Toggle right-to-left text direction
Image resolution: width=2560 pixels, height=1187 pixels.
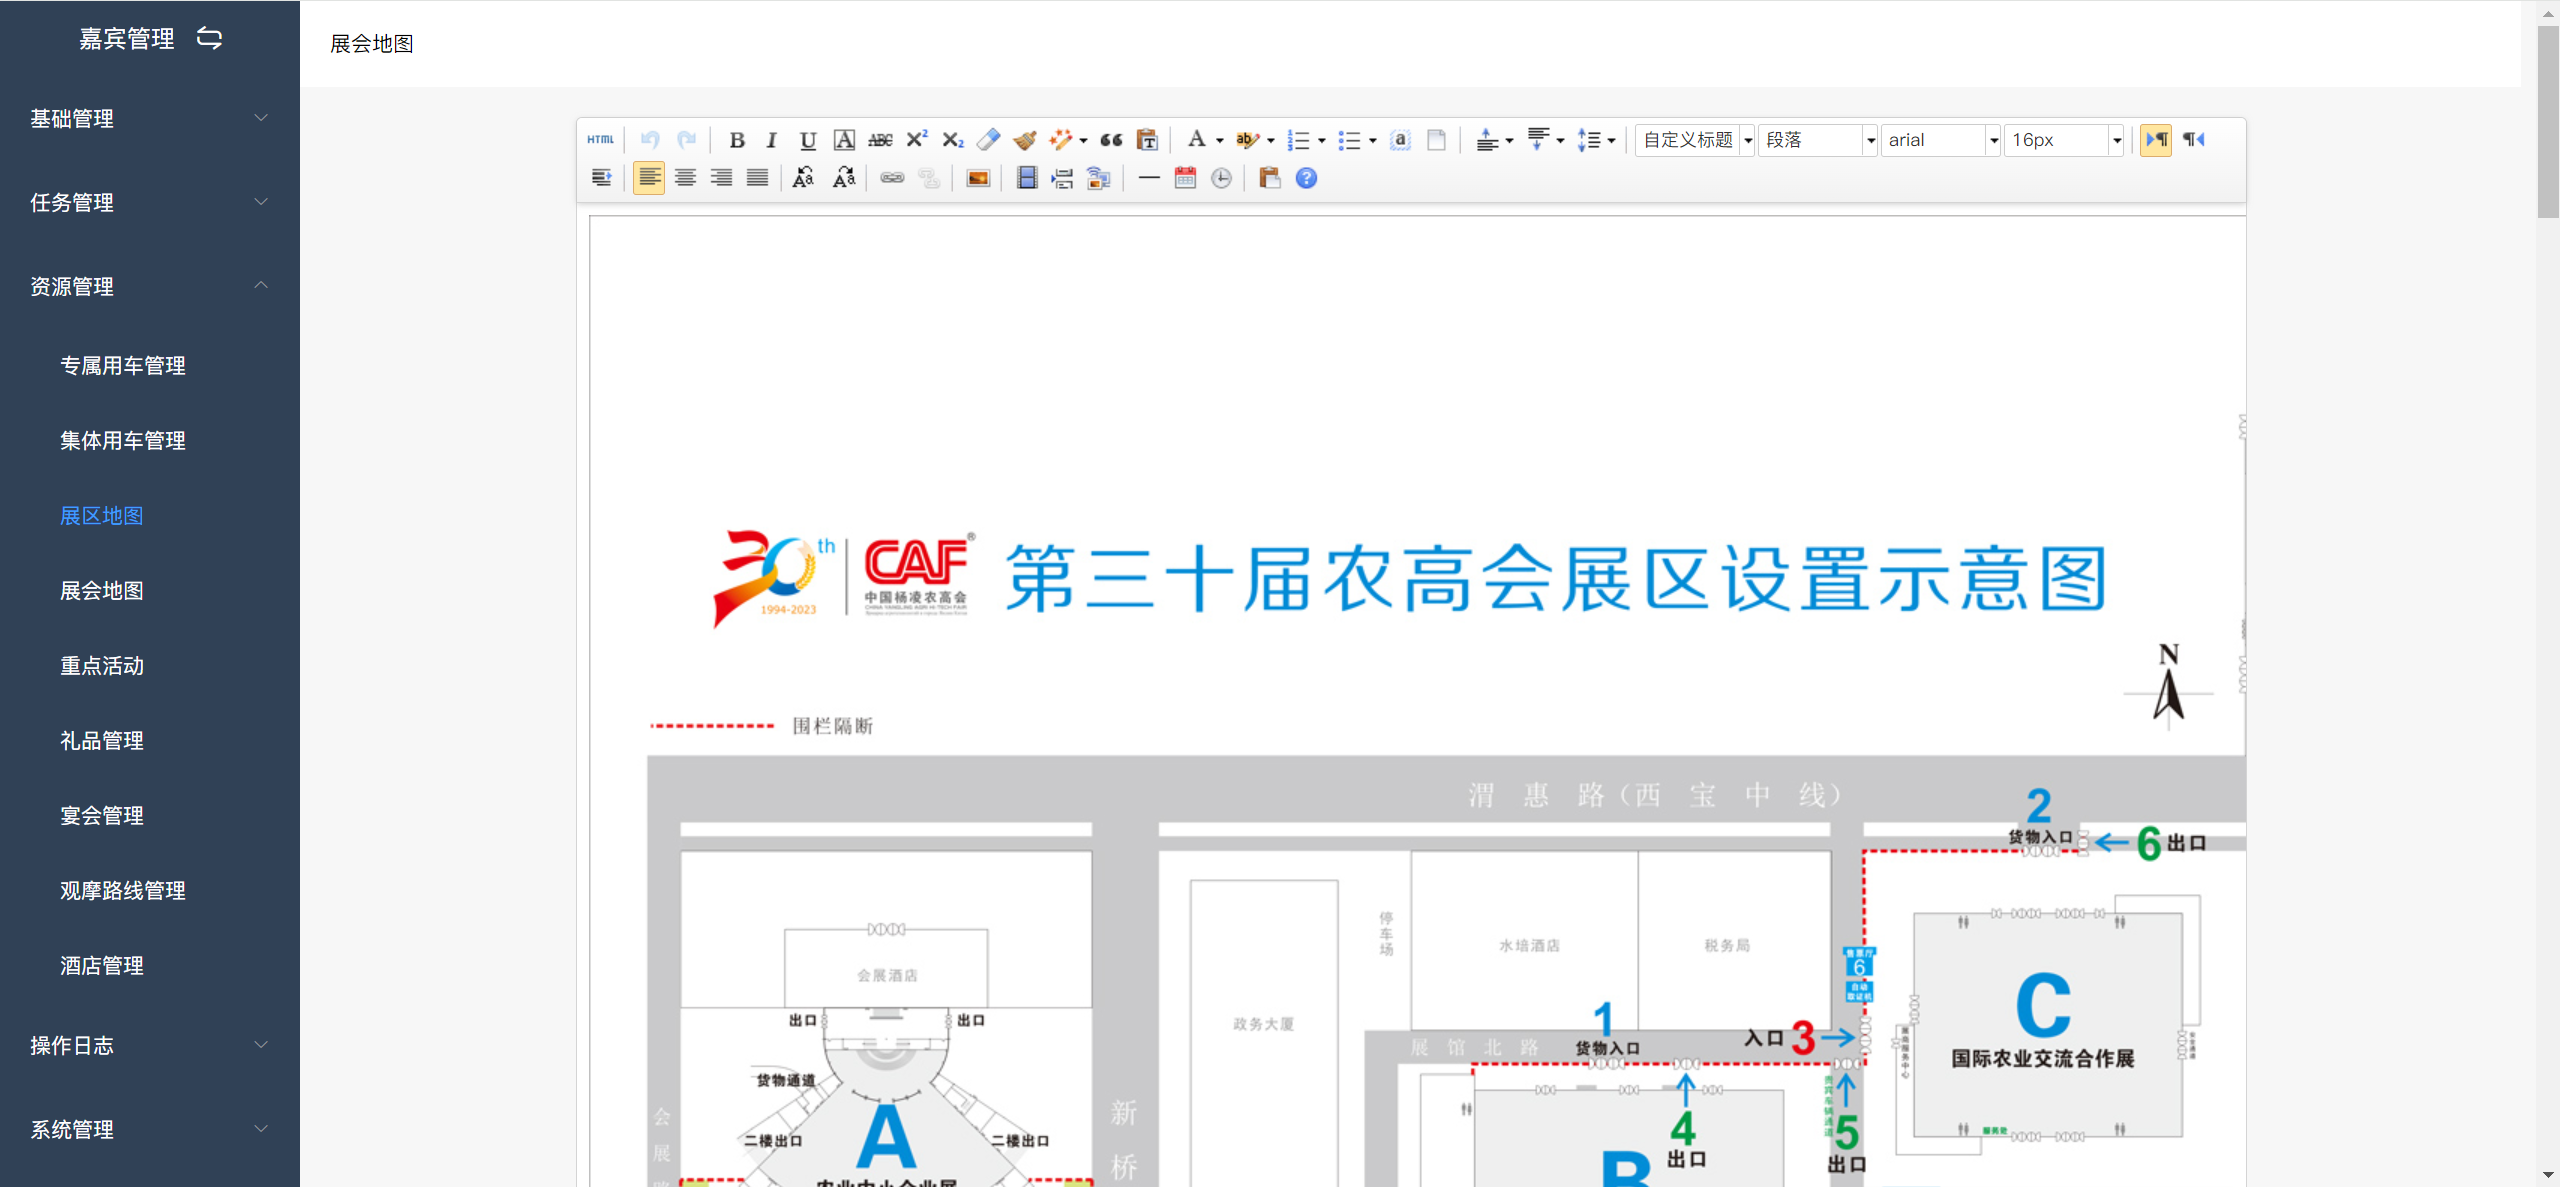pos(2193,140)
